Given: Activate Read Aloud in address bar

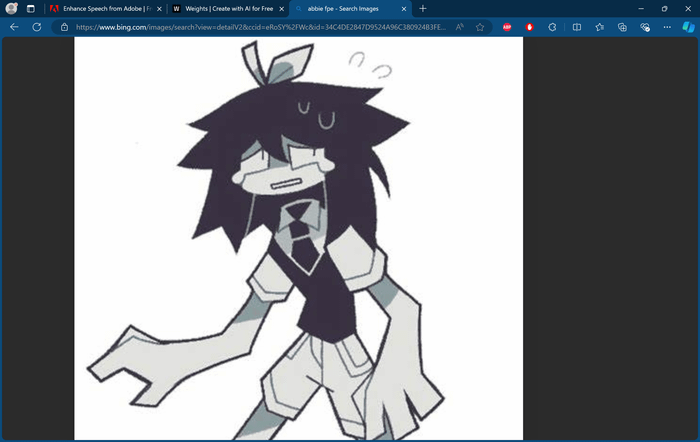Looking at the screenshot, I should [459, 27].
